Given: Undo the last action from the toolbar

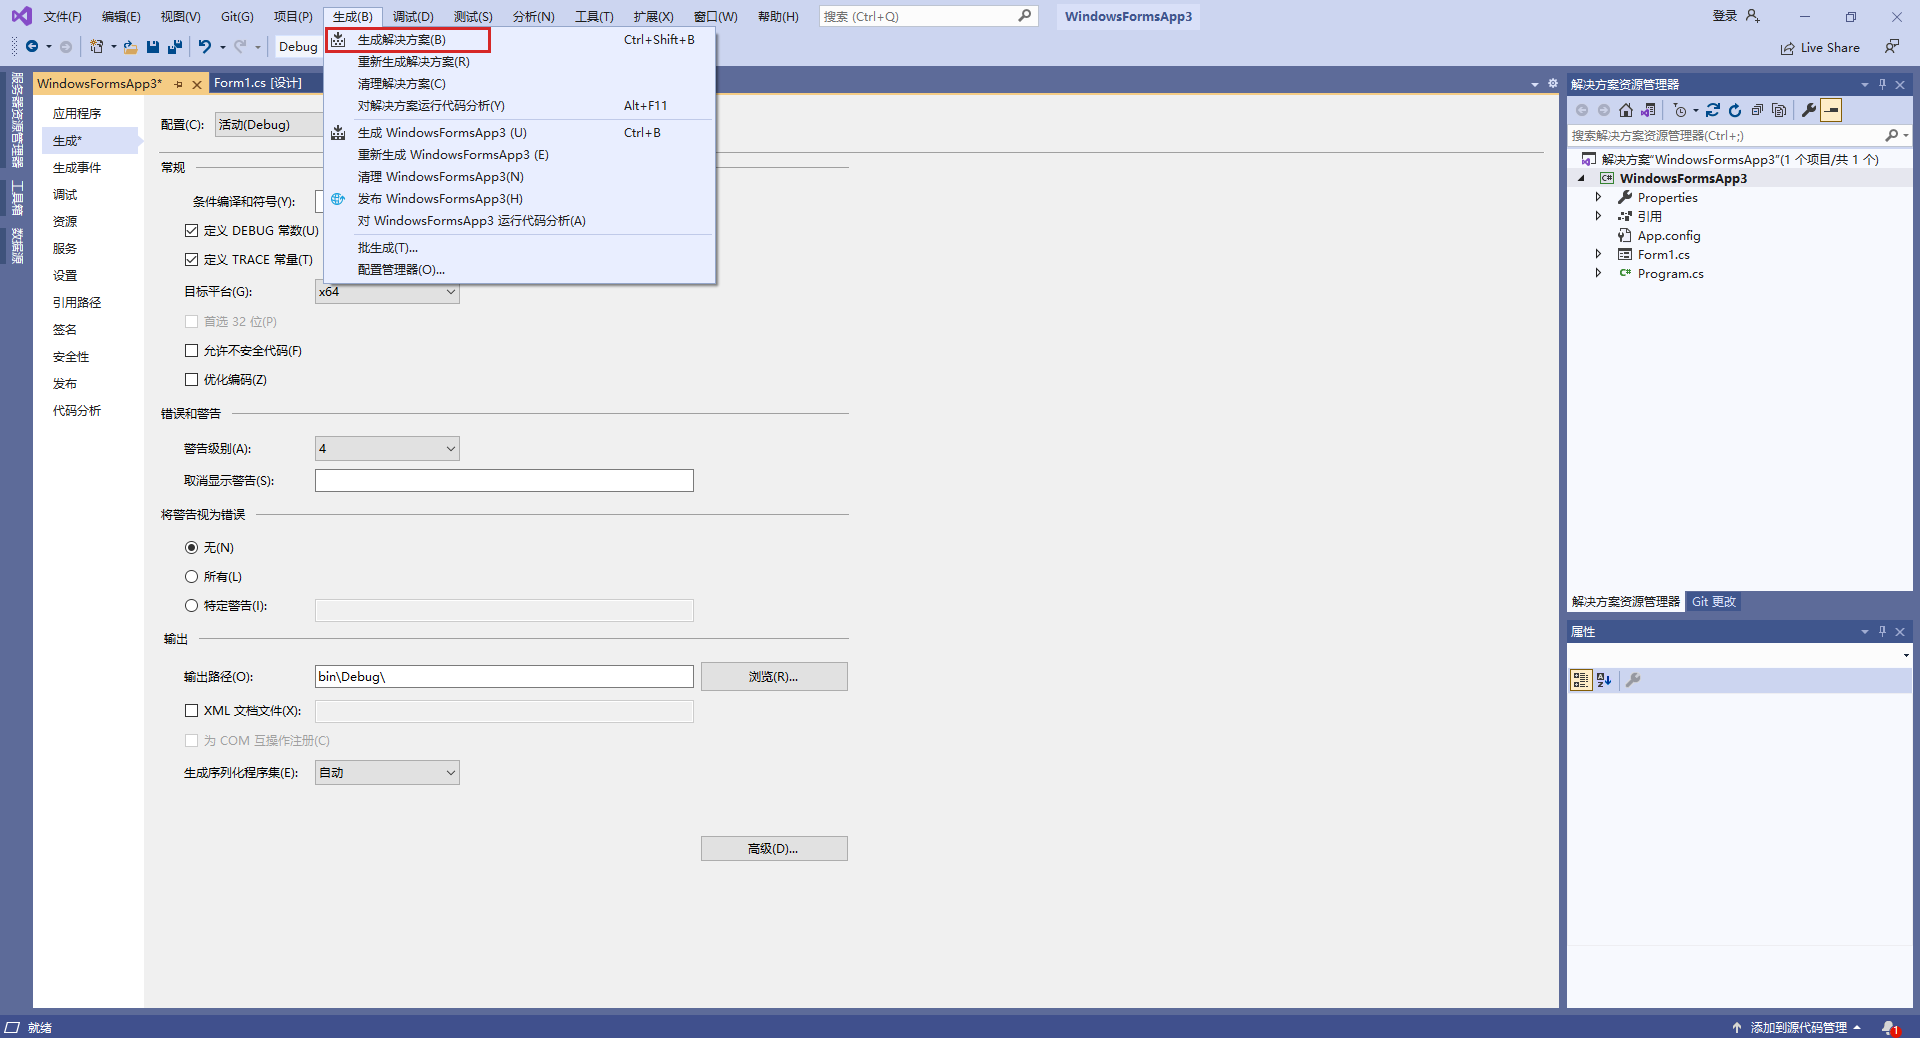Looking at the screenshot, I should tap(205, 46).
